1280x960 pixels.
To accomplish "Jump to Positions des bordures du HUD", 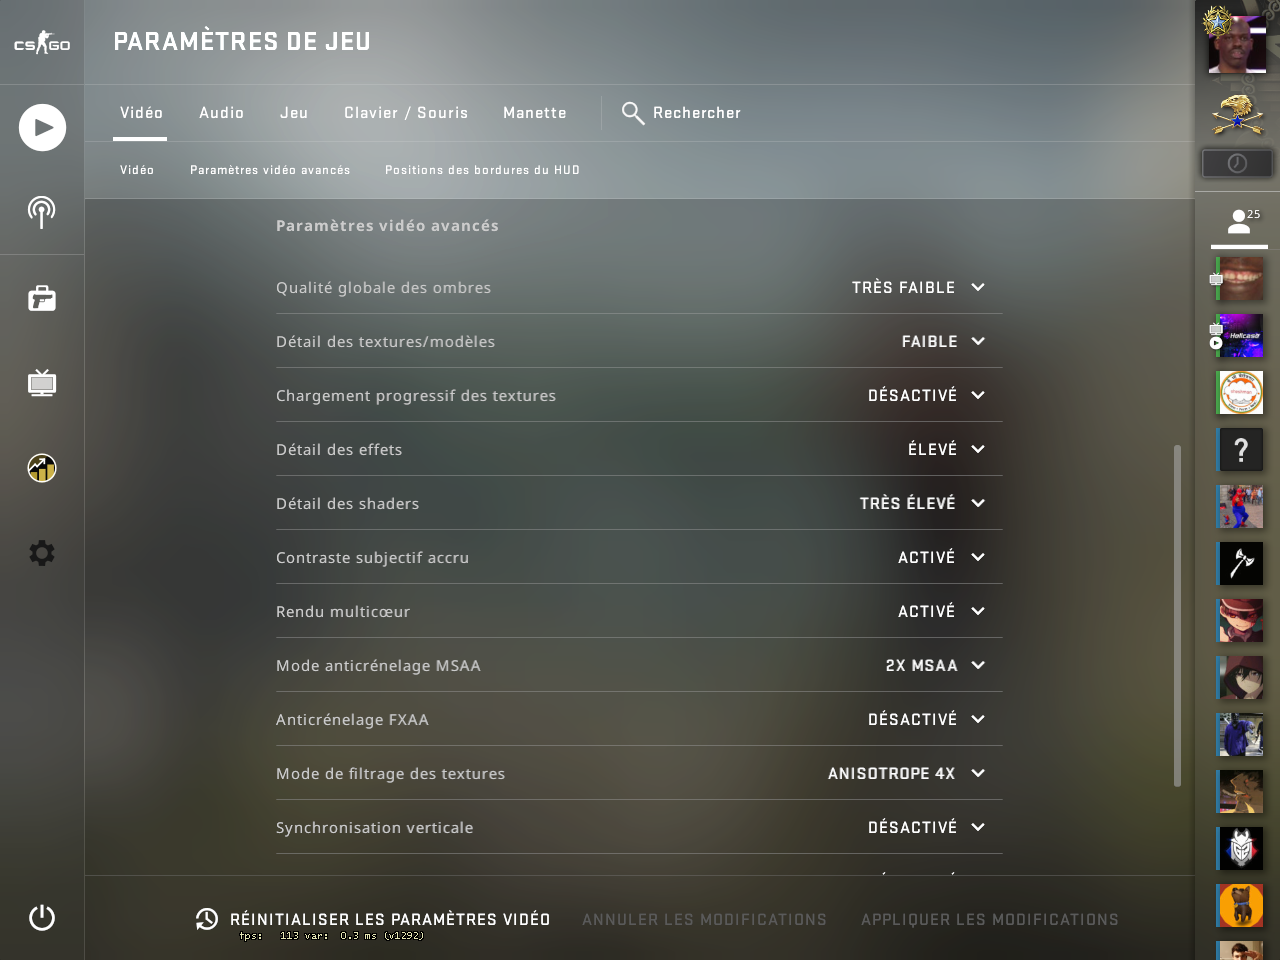I will [x=482, y=170].
